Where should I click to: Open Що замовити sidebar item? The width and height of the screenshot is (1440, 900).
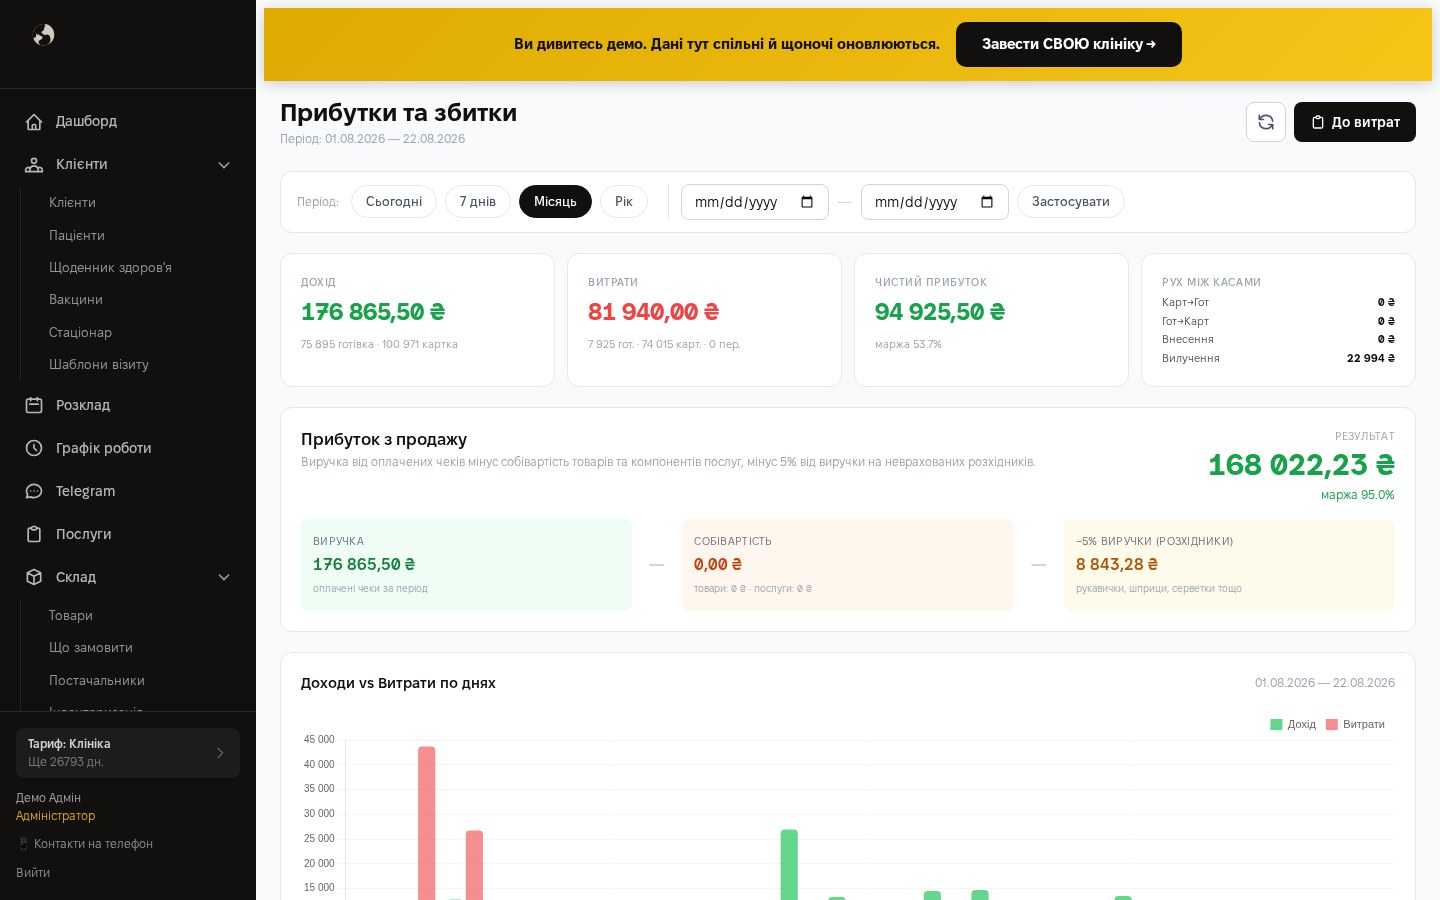point(91,647)
